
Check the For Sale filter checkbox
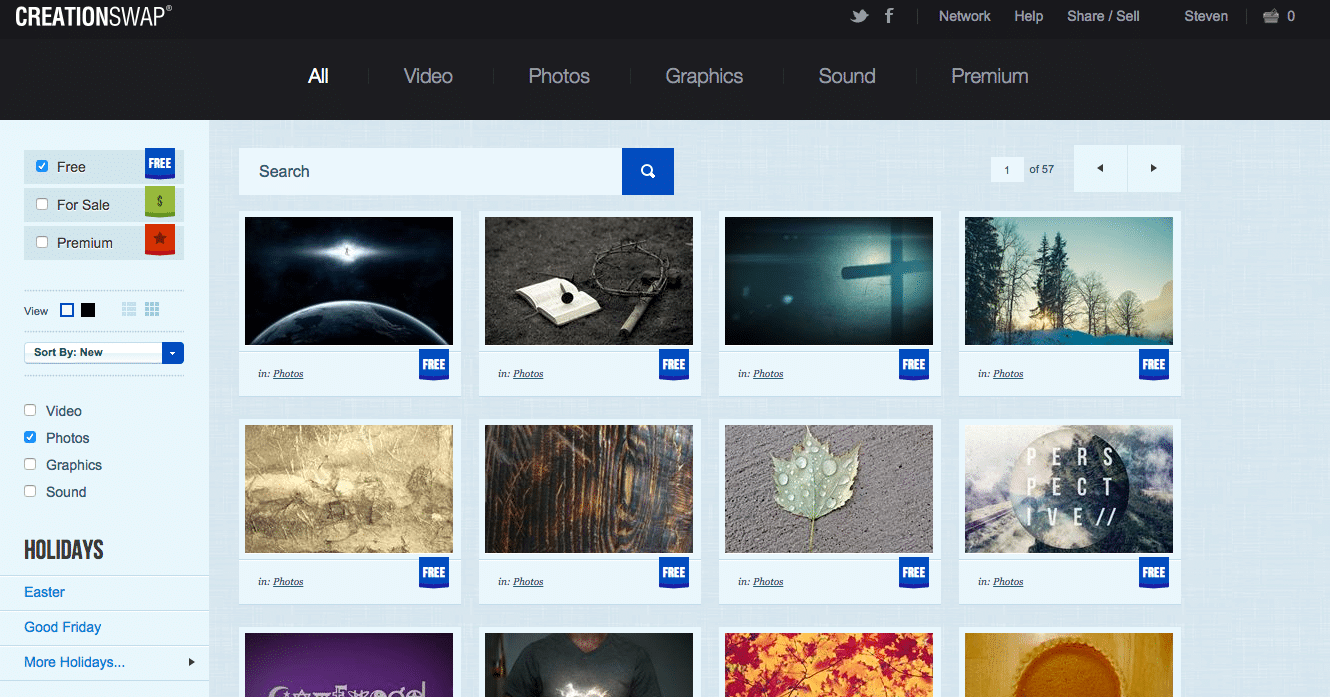point(42,204)
